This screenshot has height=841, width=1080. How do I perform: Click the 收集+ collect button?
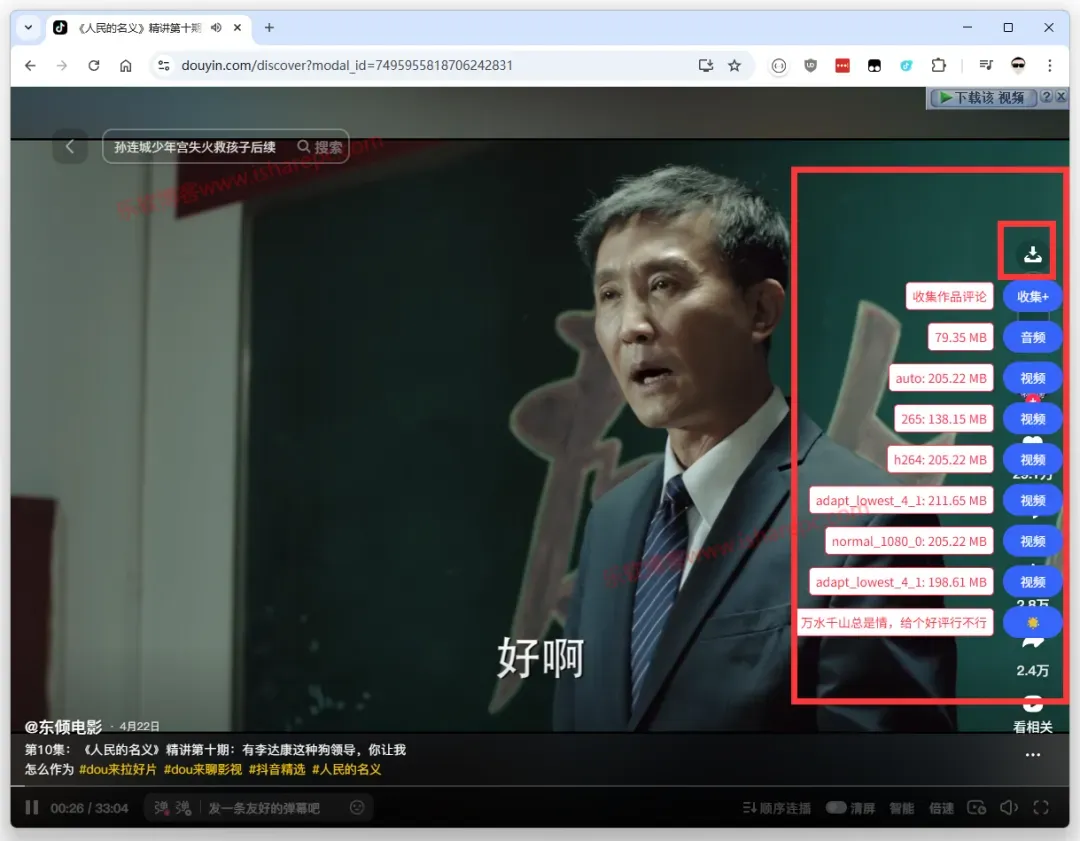(1032, 297)
